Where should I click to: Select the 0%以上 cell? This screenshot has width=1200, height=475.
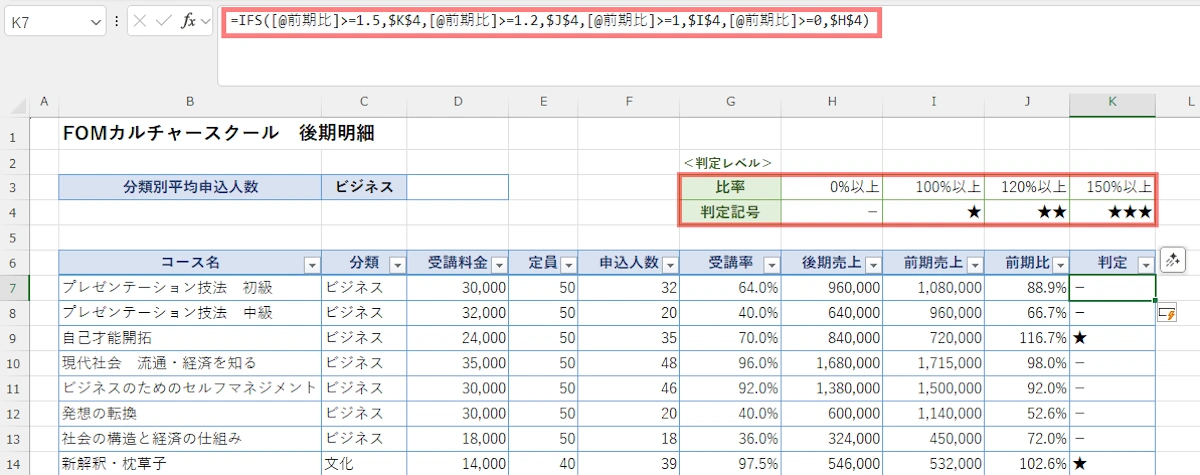pyautogui.click(x=832, y=187)
